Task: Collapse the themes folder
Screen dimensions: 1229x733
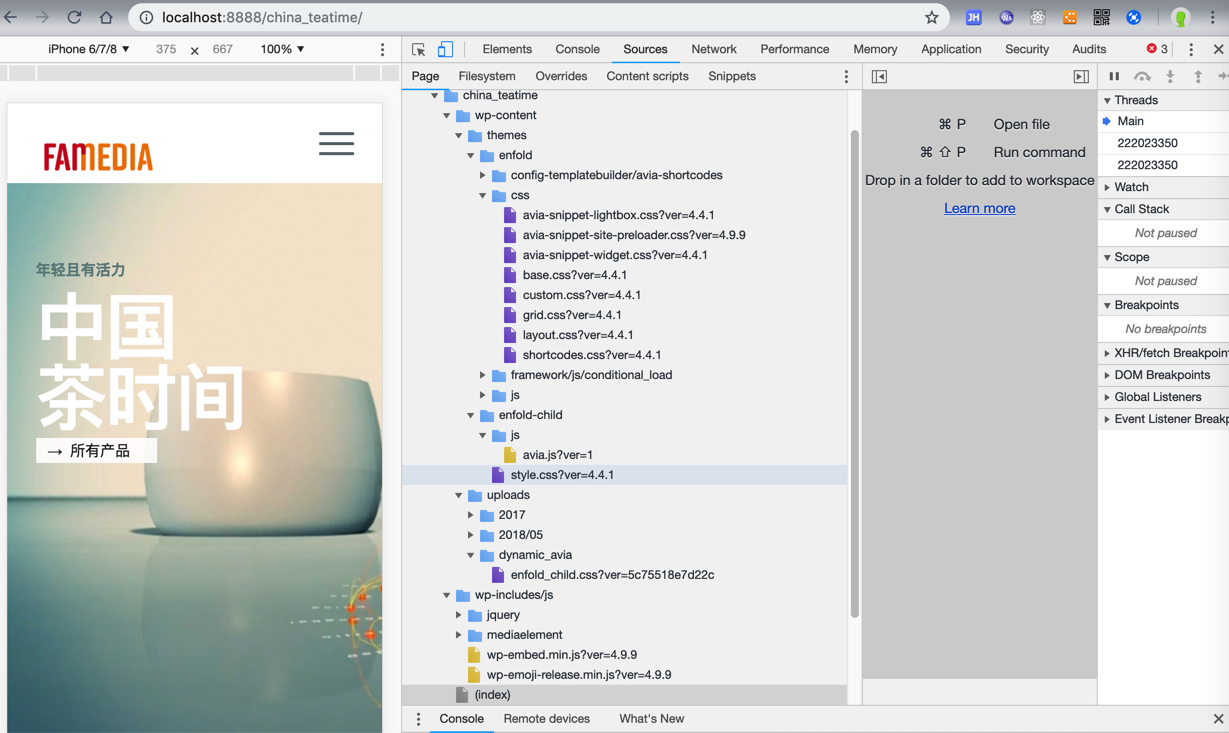Action: point(459,135)
